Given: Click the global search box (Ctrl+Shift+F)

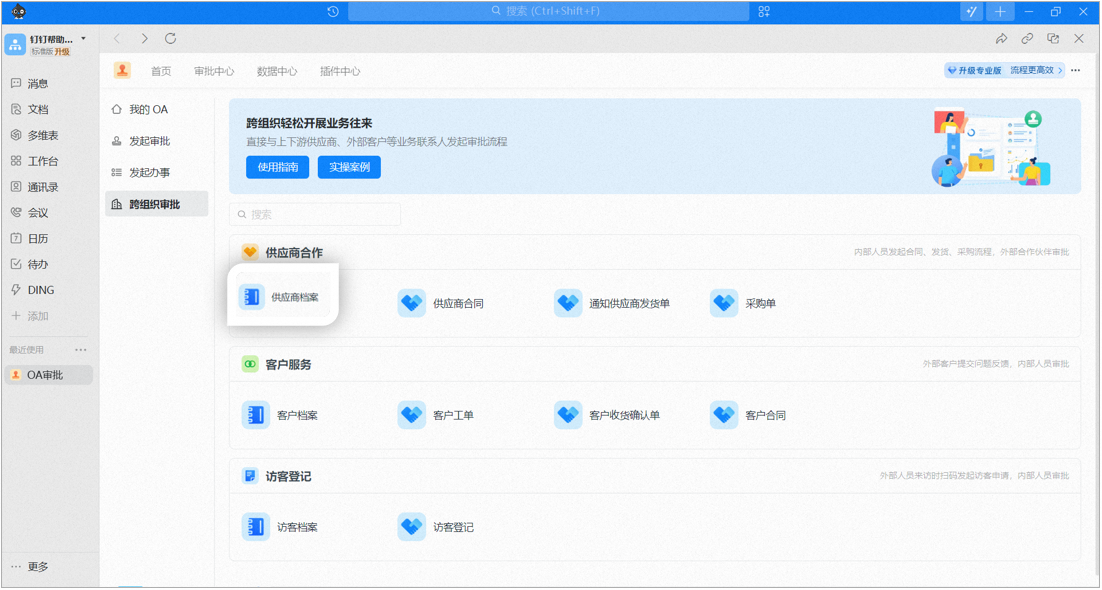Looking at the screenshot, I should pos(548,11).
